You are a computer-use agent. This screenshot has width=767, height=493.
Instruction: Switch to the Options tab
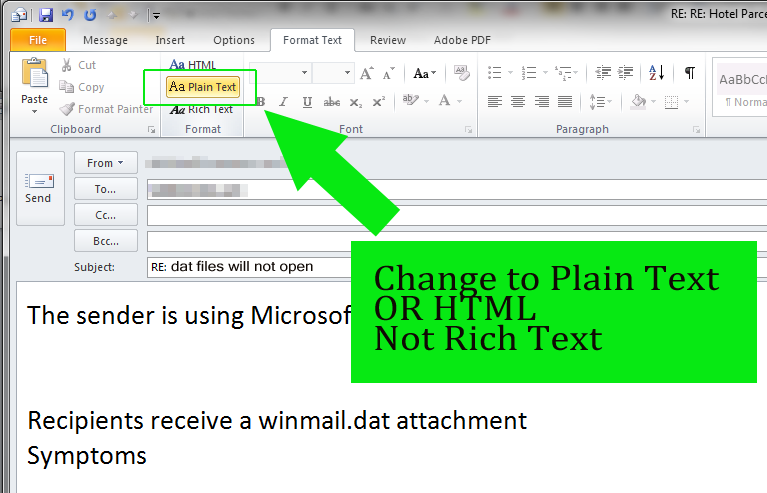click(234, 40)
